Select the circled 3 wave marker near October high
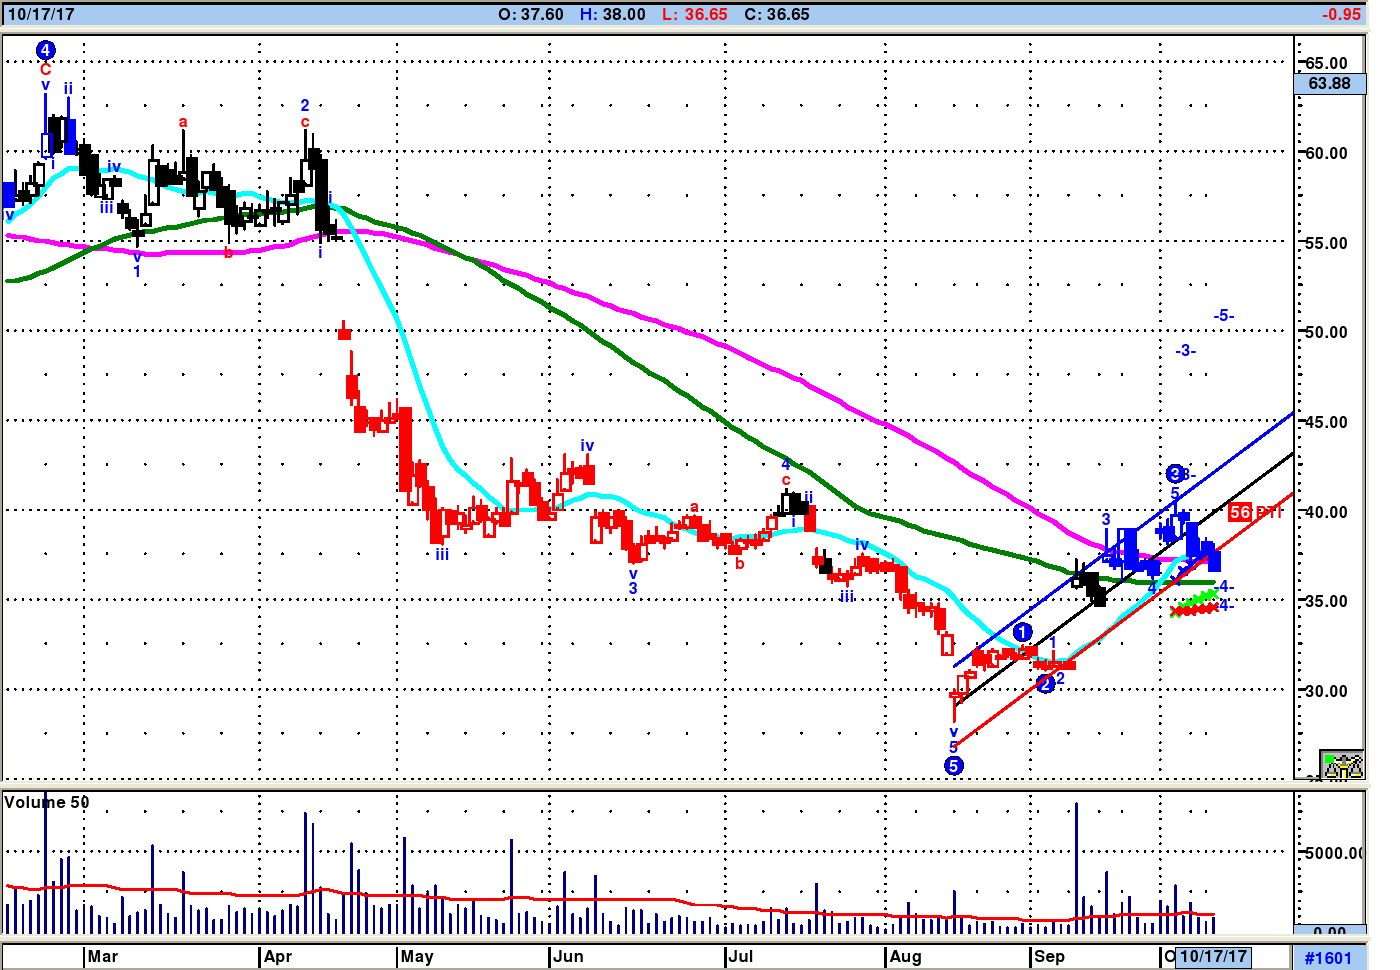Viewport: 1400px width, 970px height. [1175, 473]
